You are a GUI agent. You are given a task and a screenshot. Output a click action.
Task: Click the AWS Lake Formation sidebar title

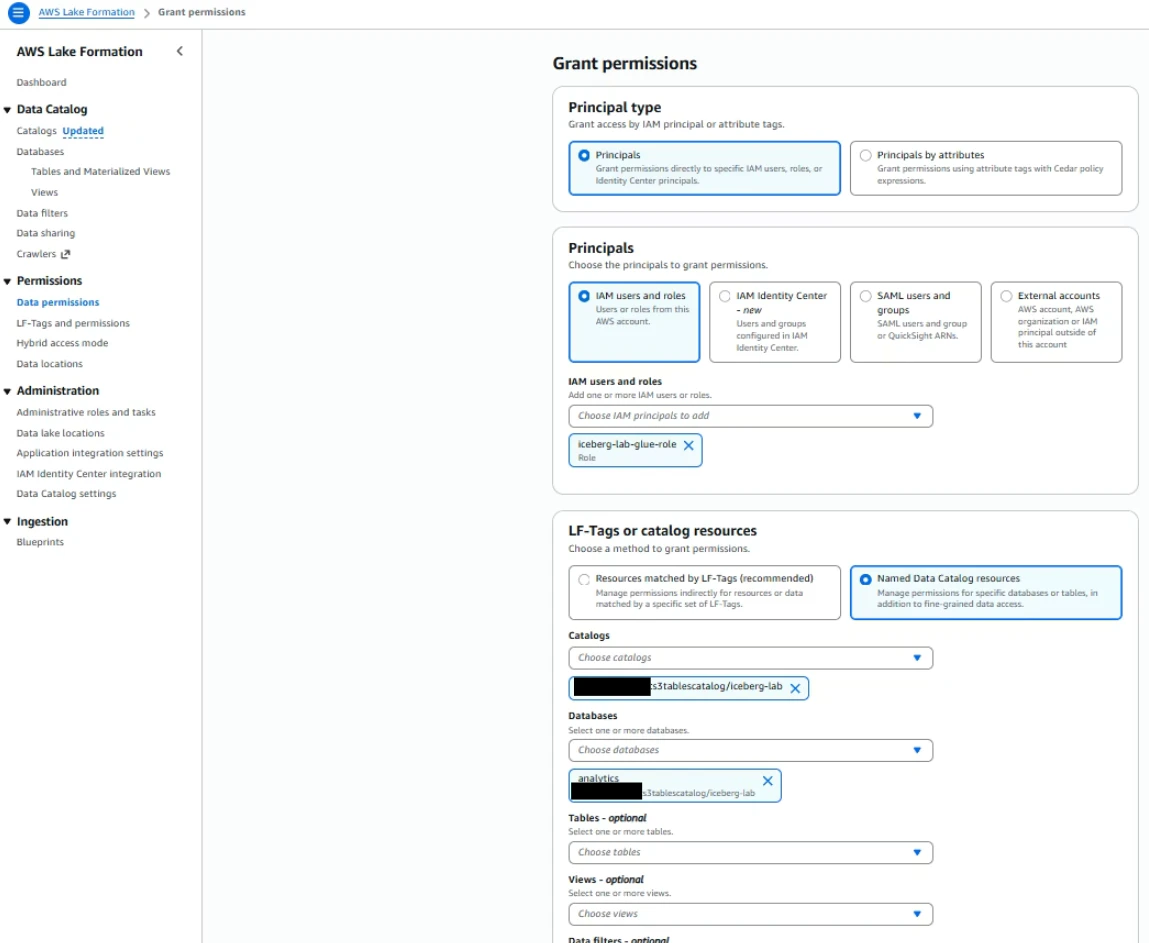(x=79, y=52)
